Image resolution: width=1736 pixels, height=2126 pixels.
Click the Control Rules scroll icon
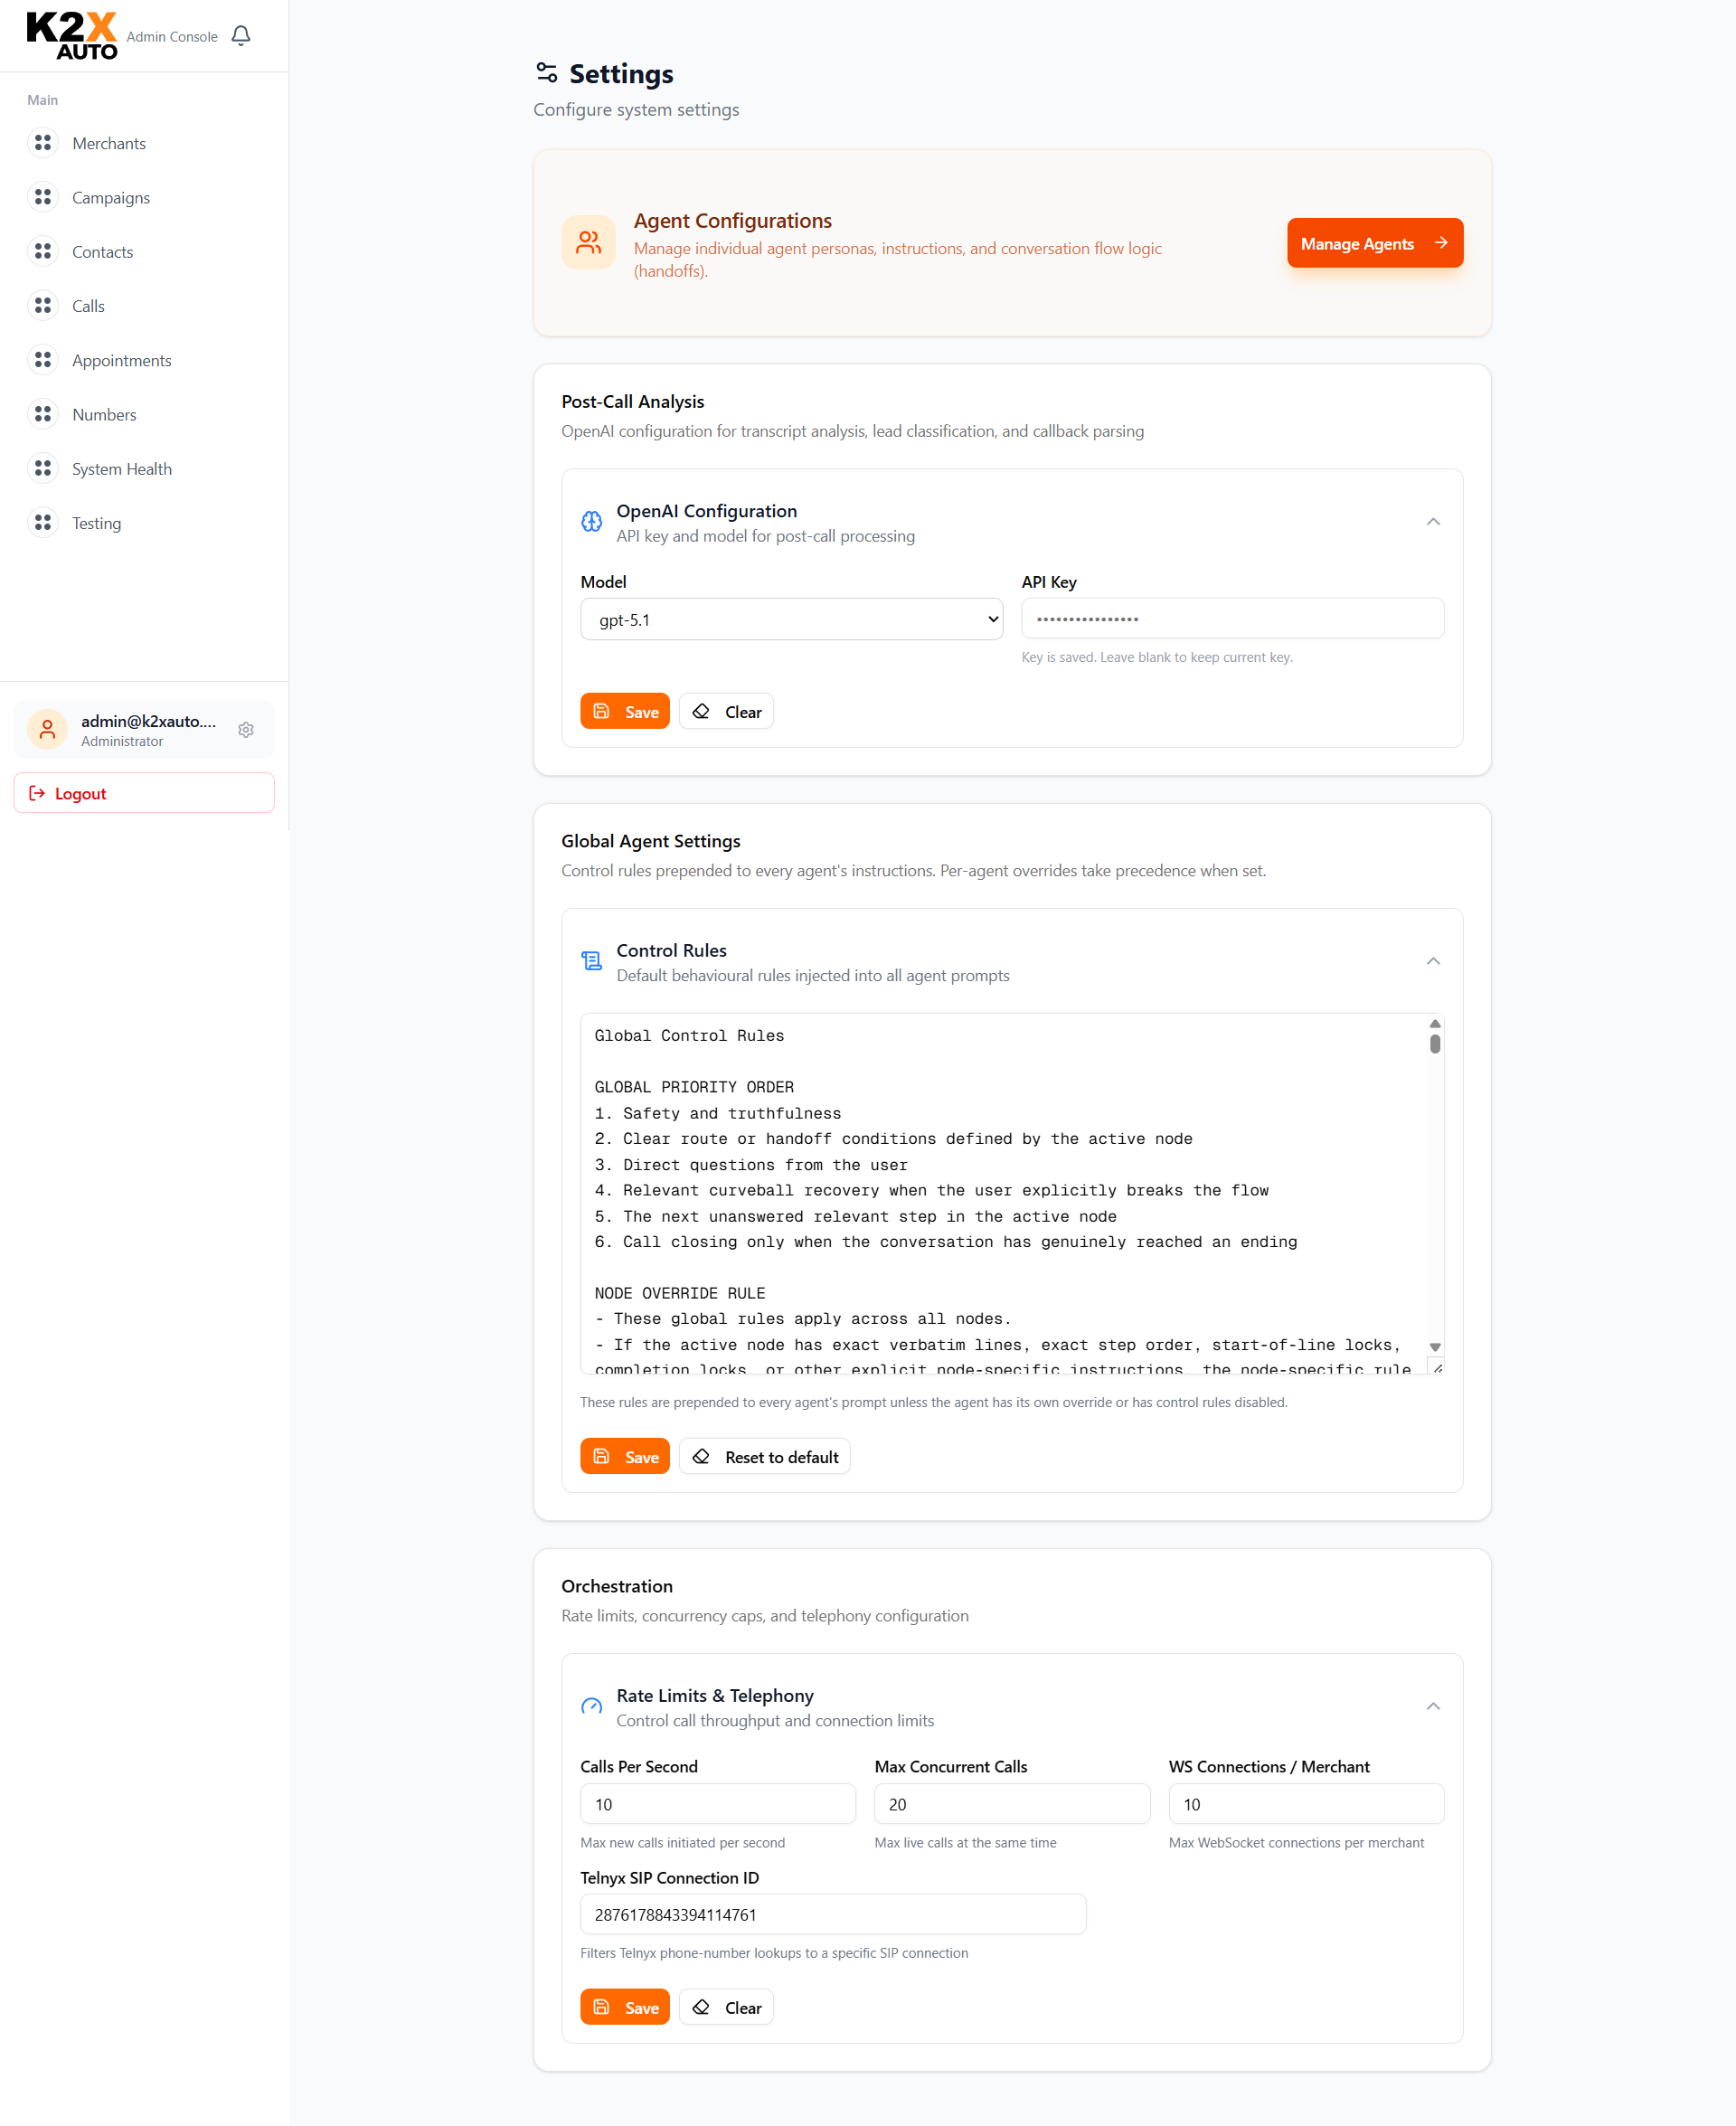(x=591, y=960)
